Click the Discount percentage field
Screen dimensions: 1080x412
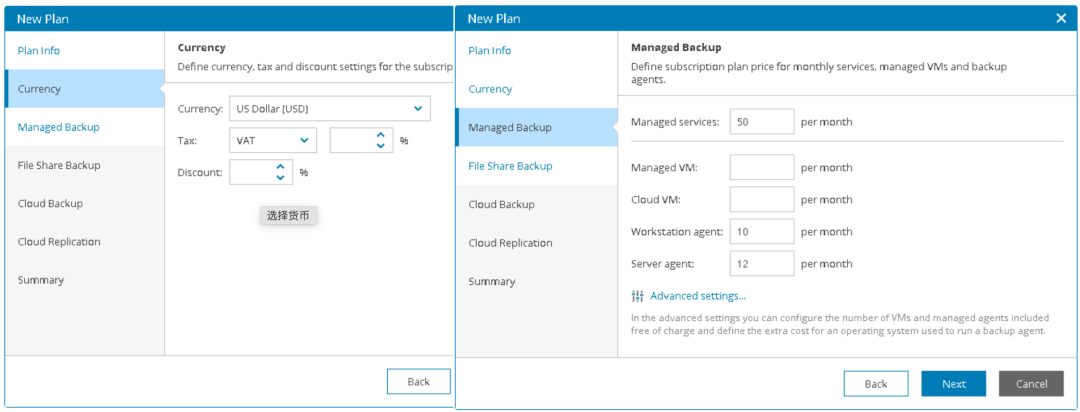pos(261,172)
